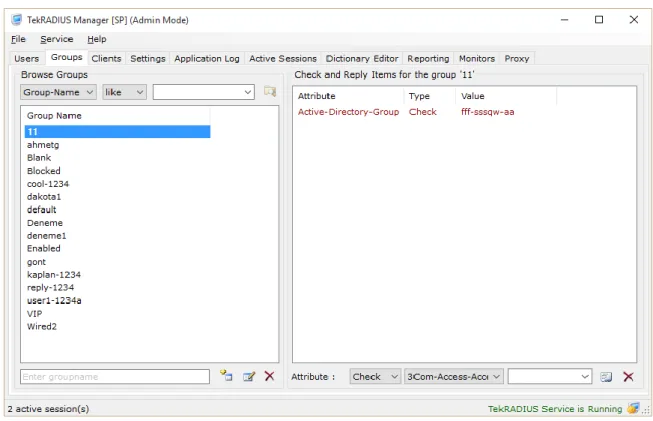Select the 'gont' group
653x421 pixels.
point(117,262)
